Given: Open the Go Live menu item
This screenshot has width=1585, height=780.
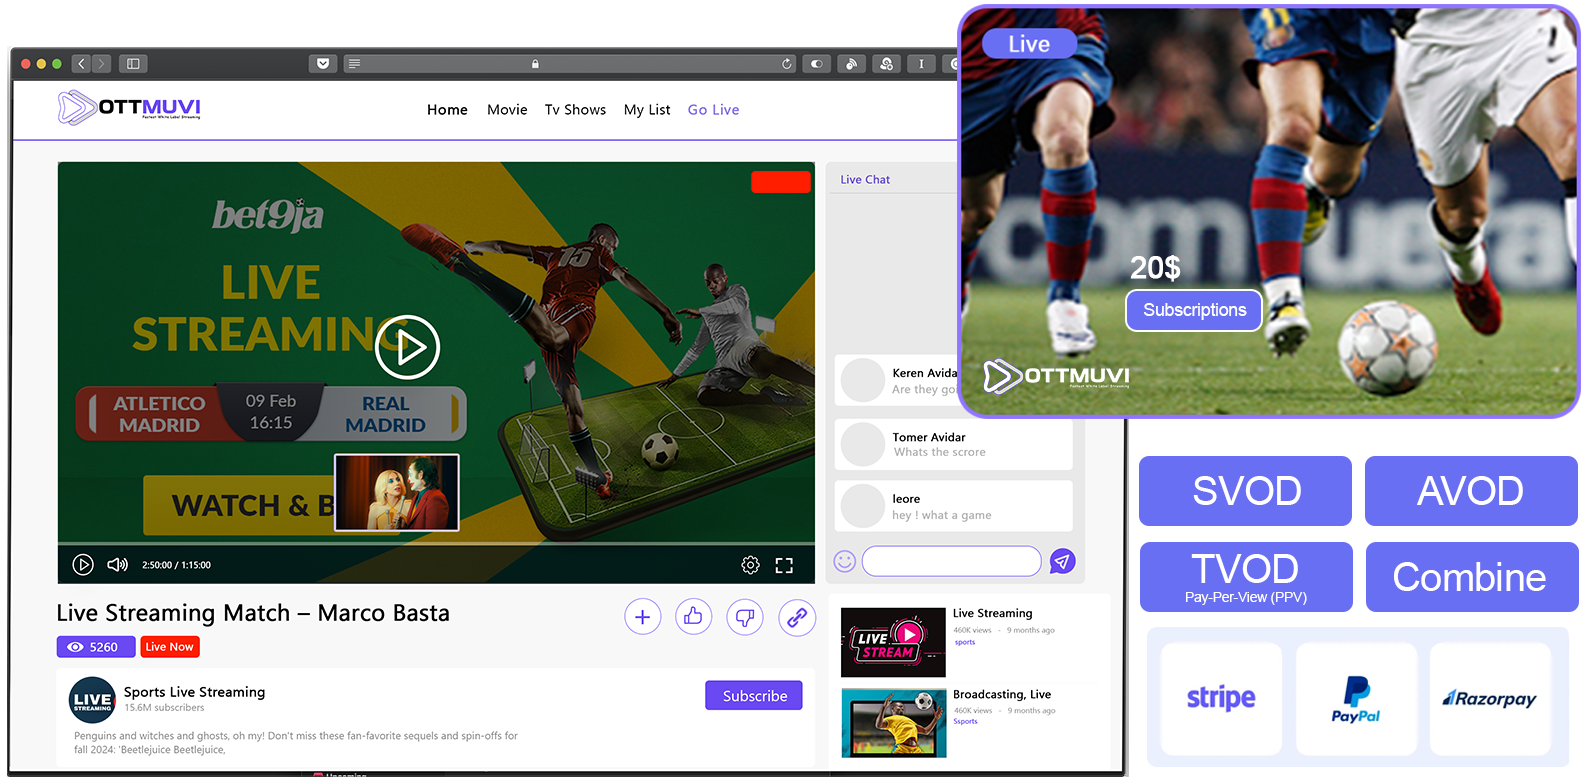Looking at the screenshot, I should (713, 110).
